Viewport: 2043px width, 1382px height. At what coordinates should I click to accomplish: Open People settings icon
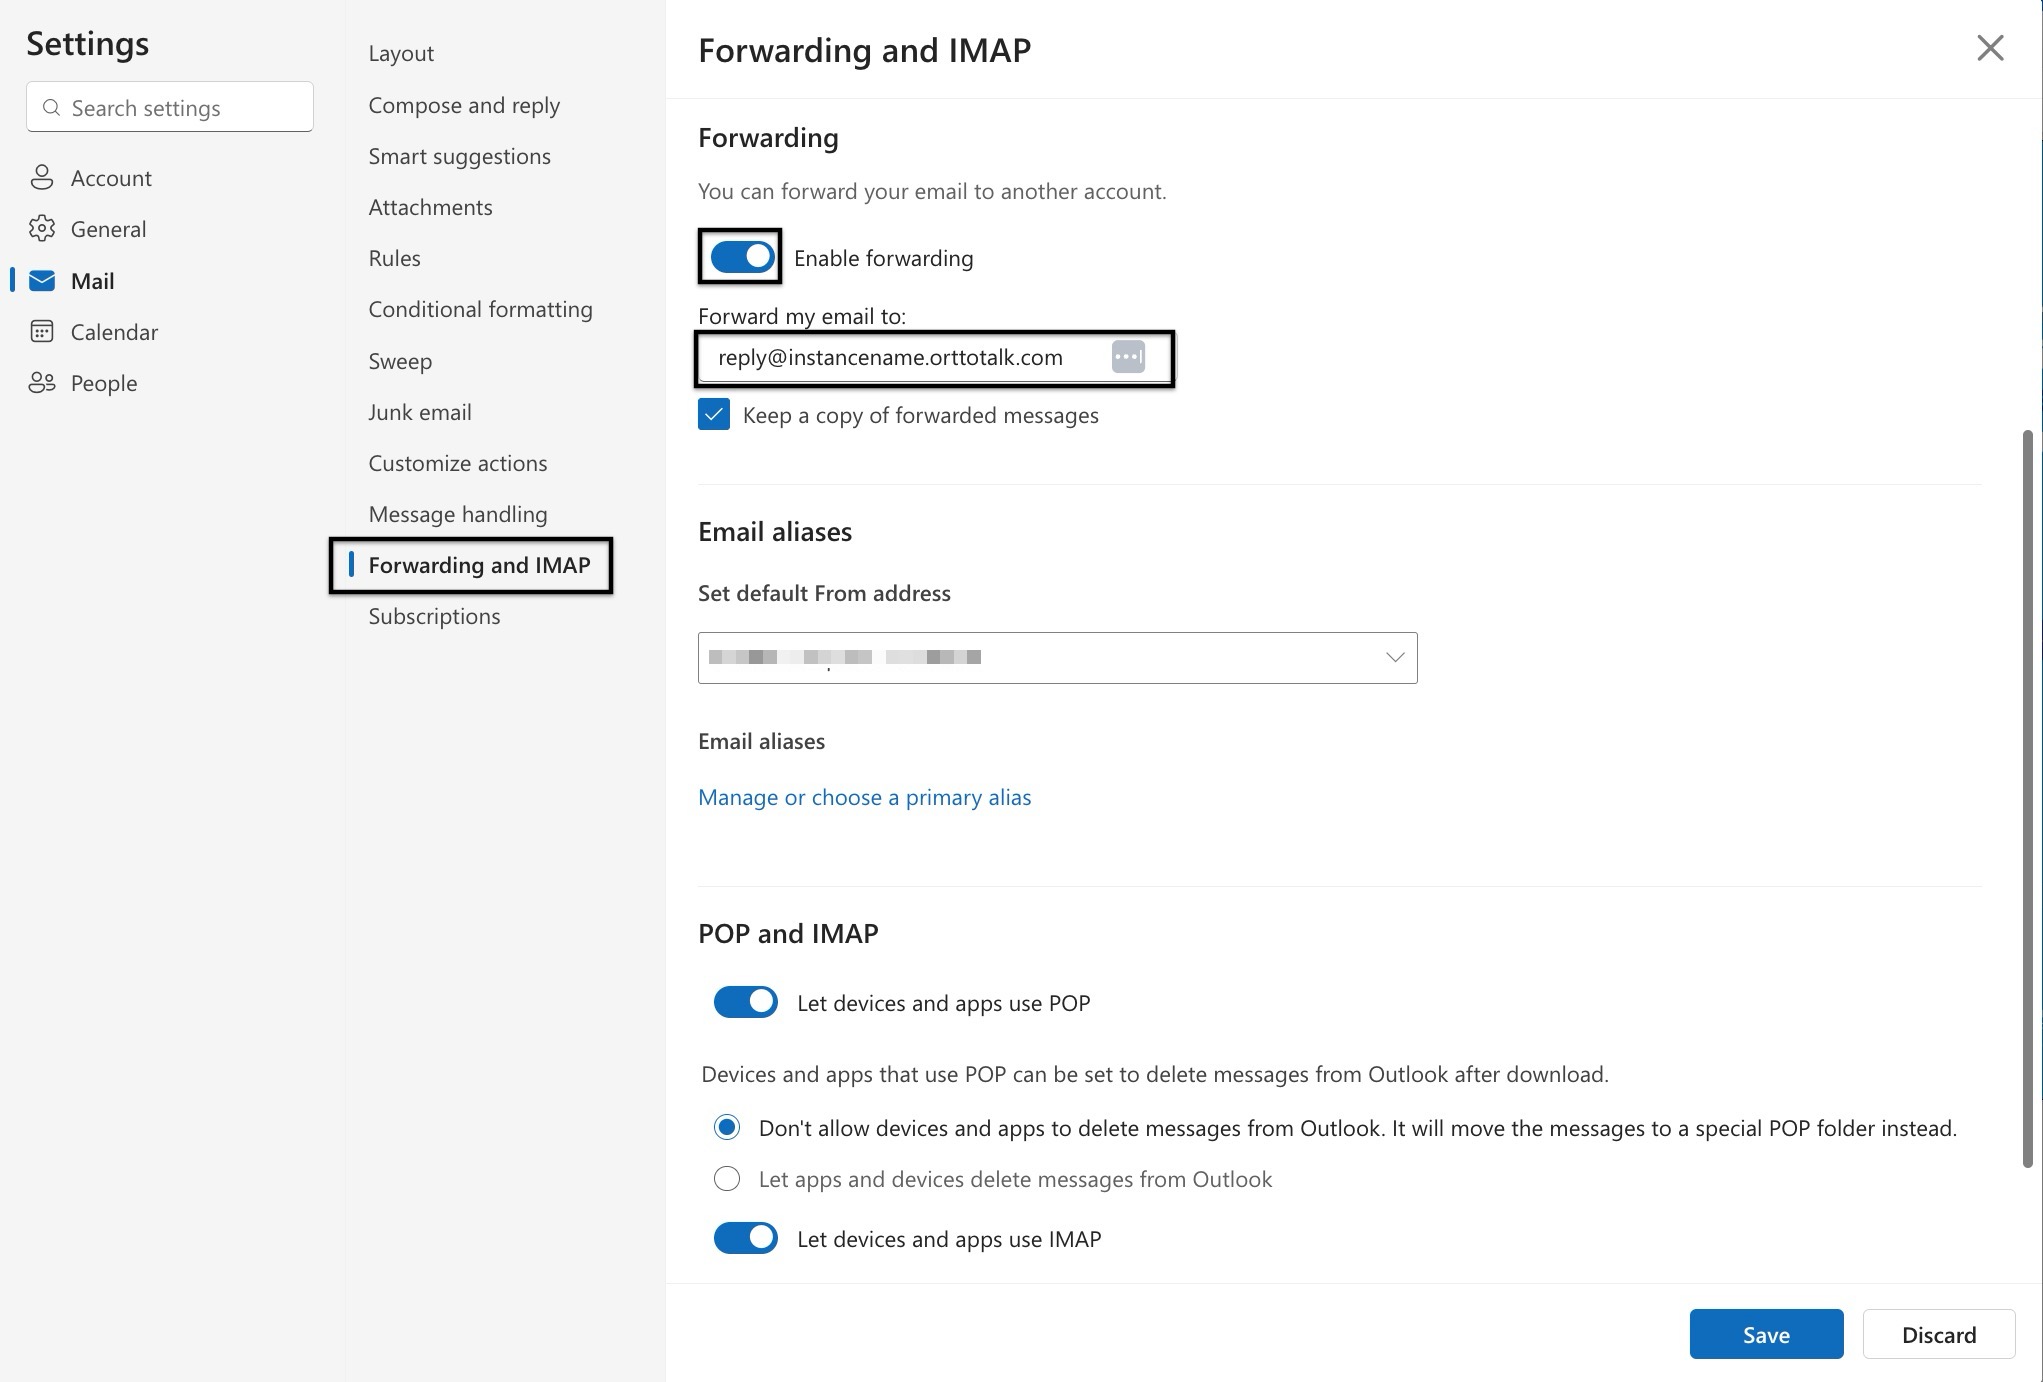coord(41,383)
